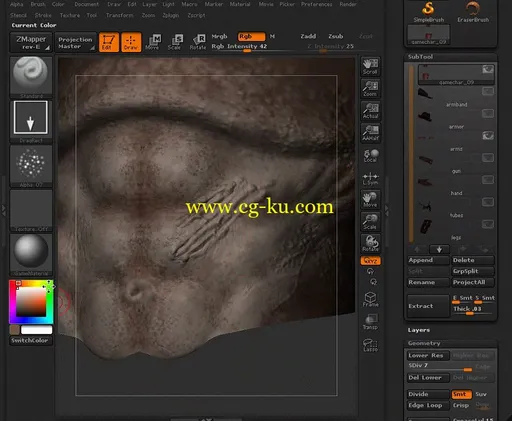Click the right-shelf Rotate navigation icon

coord(370,243)
